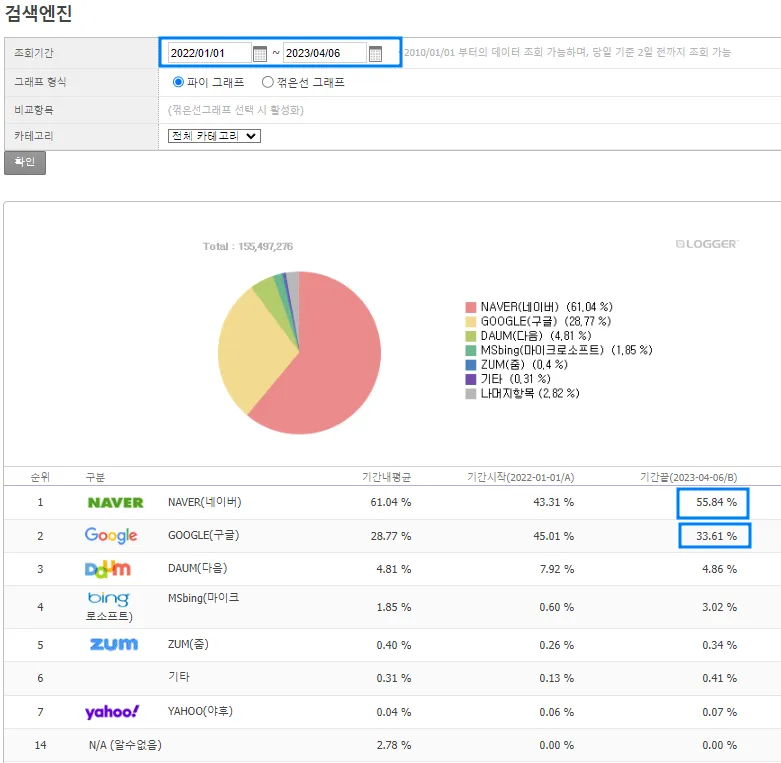Screen dimensions: 781x763
Task: Click the 기간시작(2022-01-01/A) column header
Action: point(521,477)
